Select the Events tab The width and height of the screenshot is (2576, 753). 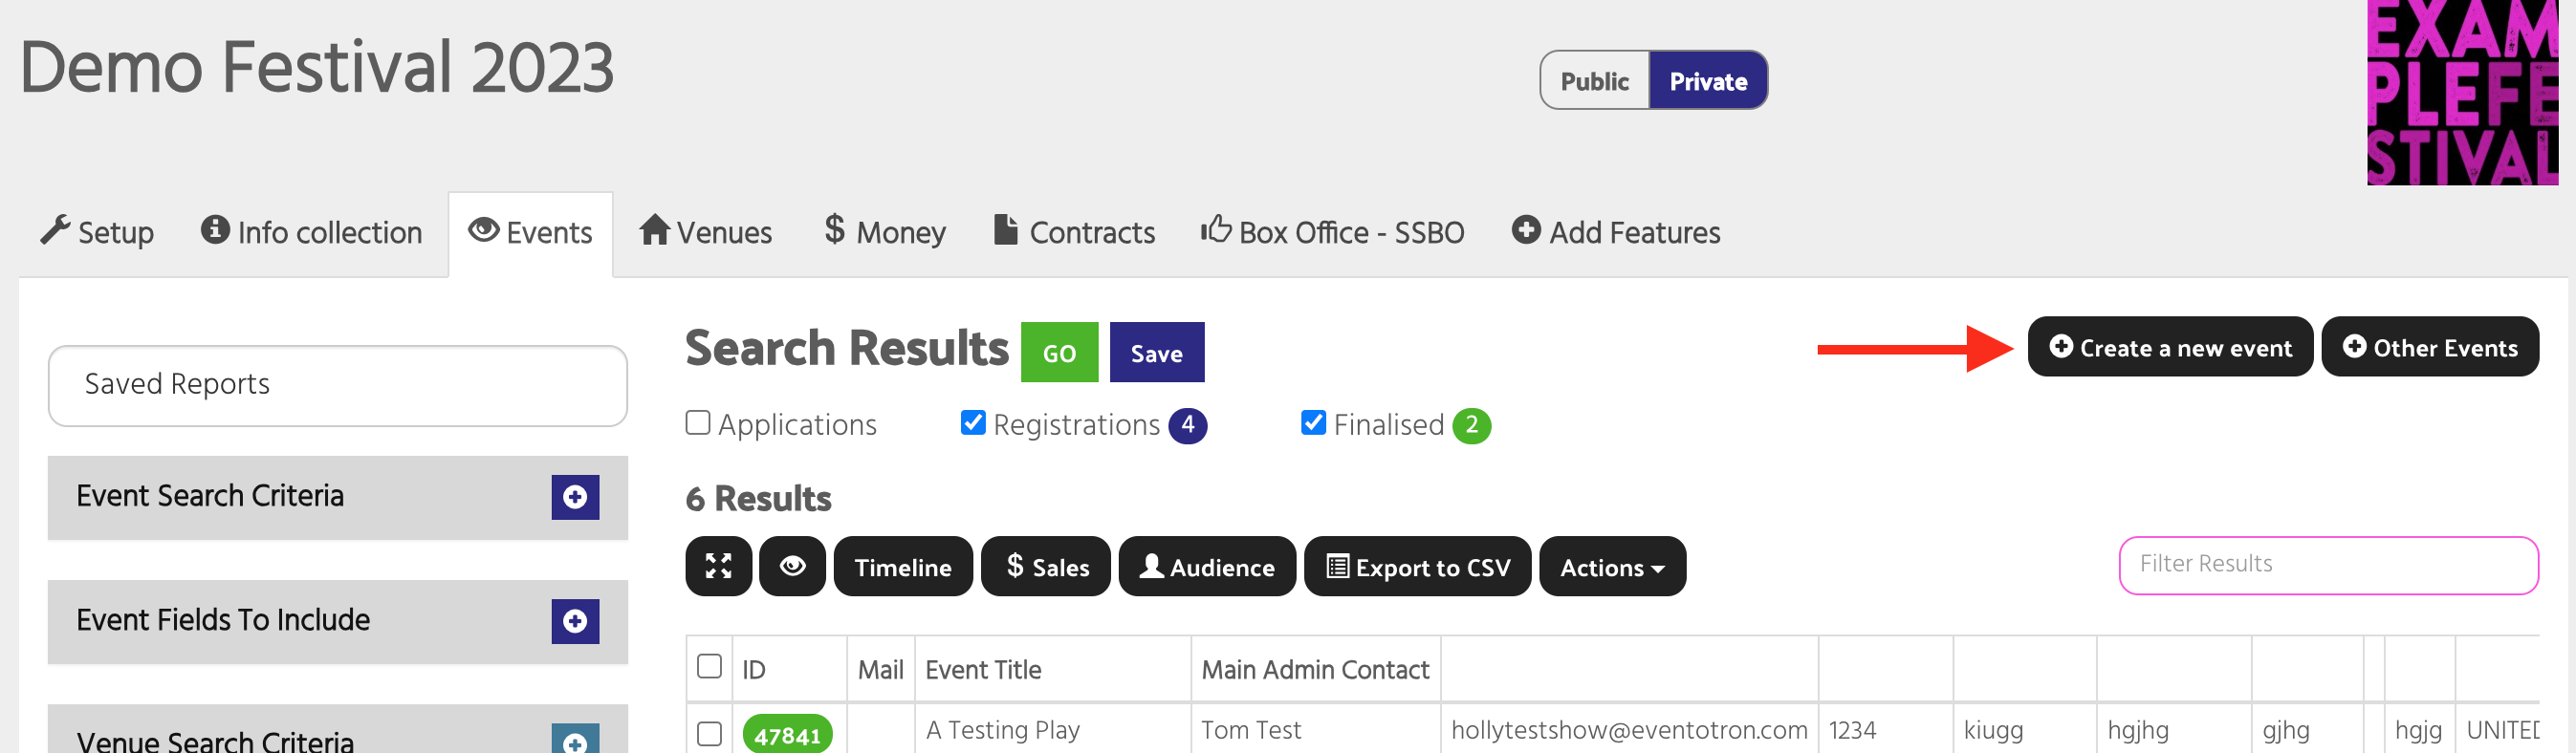[531, 233]
